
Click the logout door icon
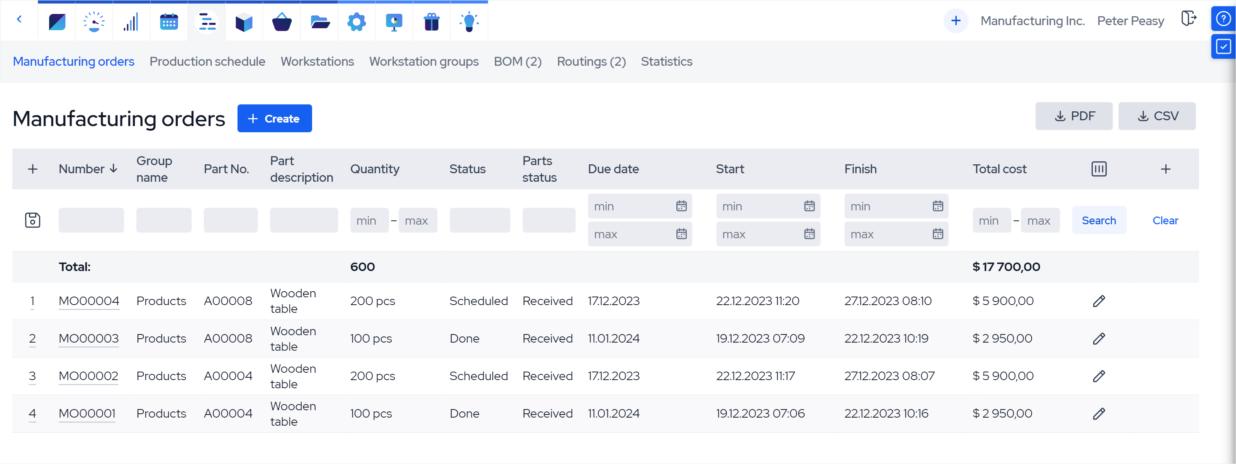[1188, 19]
